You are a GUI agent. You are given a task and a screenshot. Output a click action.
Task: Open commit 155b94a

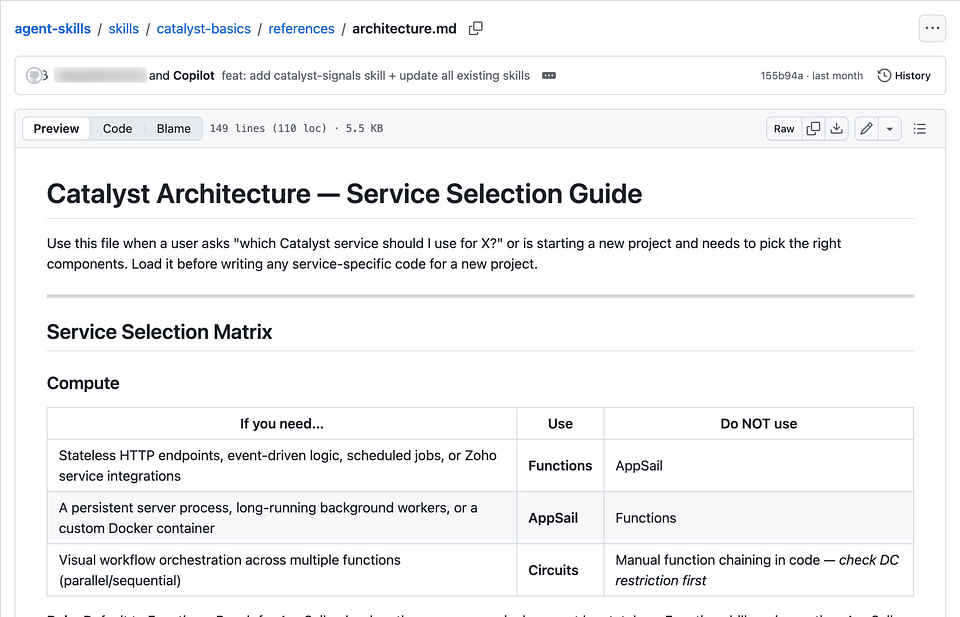781,75
